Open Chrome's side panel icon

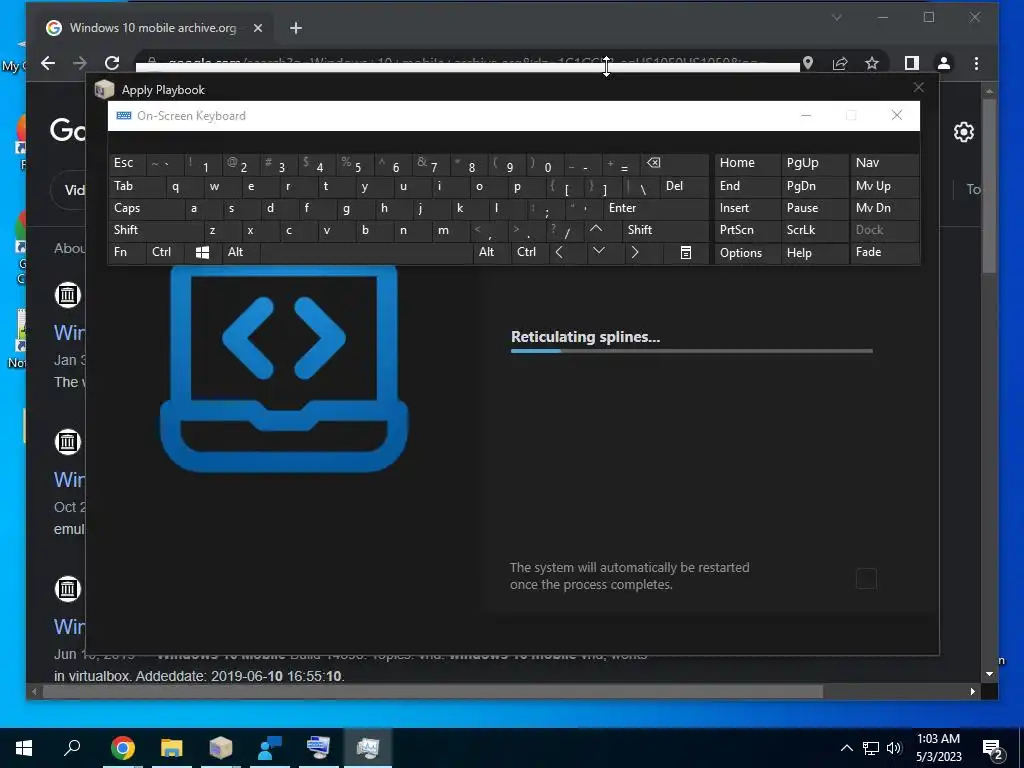[912, 63]
